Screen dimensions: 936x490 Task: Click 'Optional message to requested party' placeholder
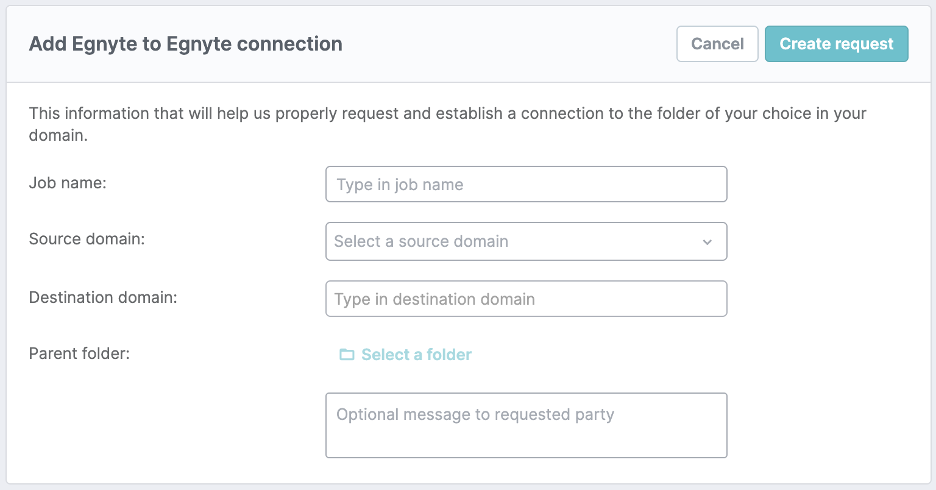coord(475,414)
